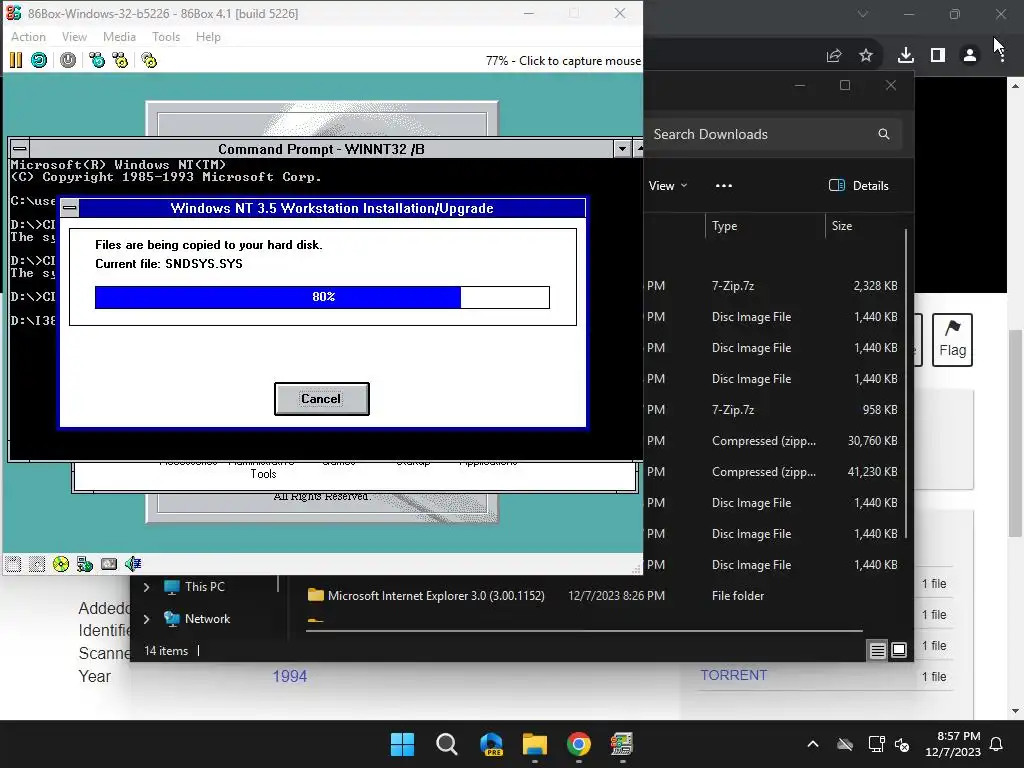Send Ctrl+Alt+Esc via toolbar icon
The height and width of the screenshot is (768, 1024).
click(120, 61)
